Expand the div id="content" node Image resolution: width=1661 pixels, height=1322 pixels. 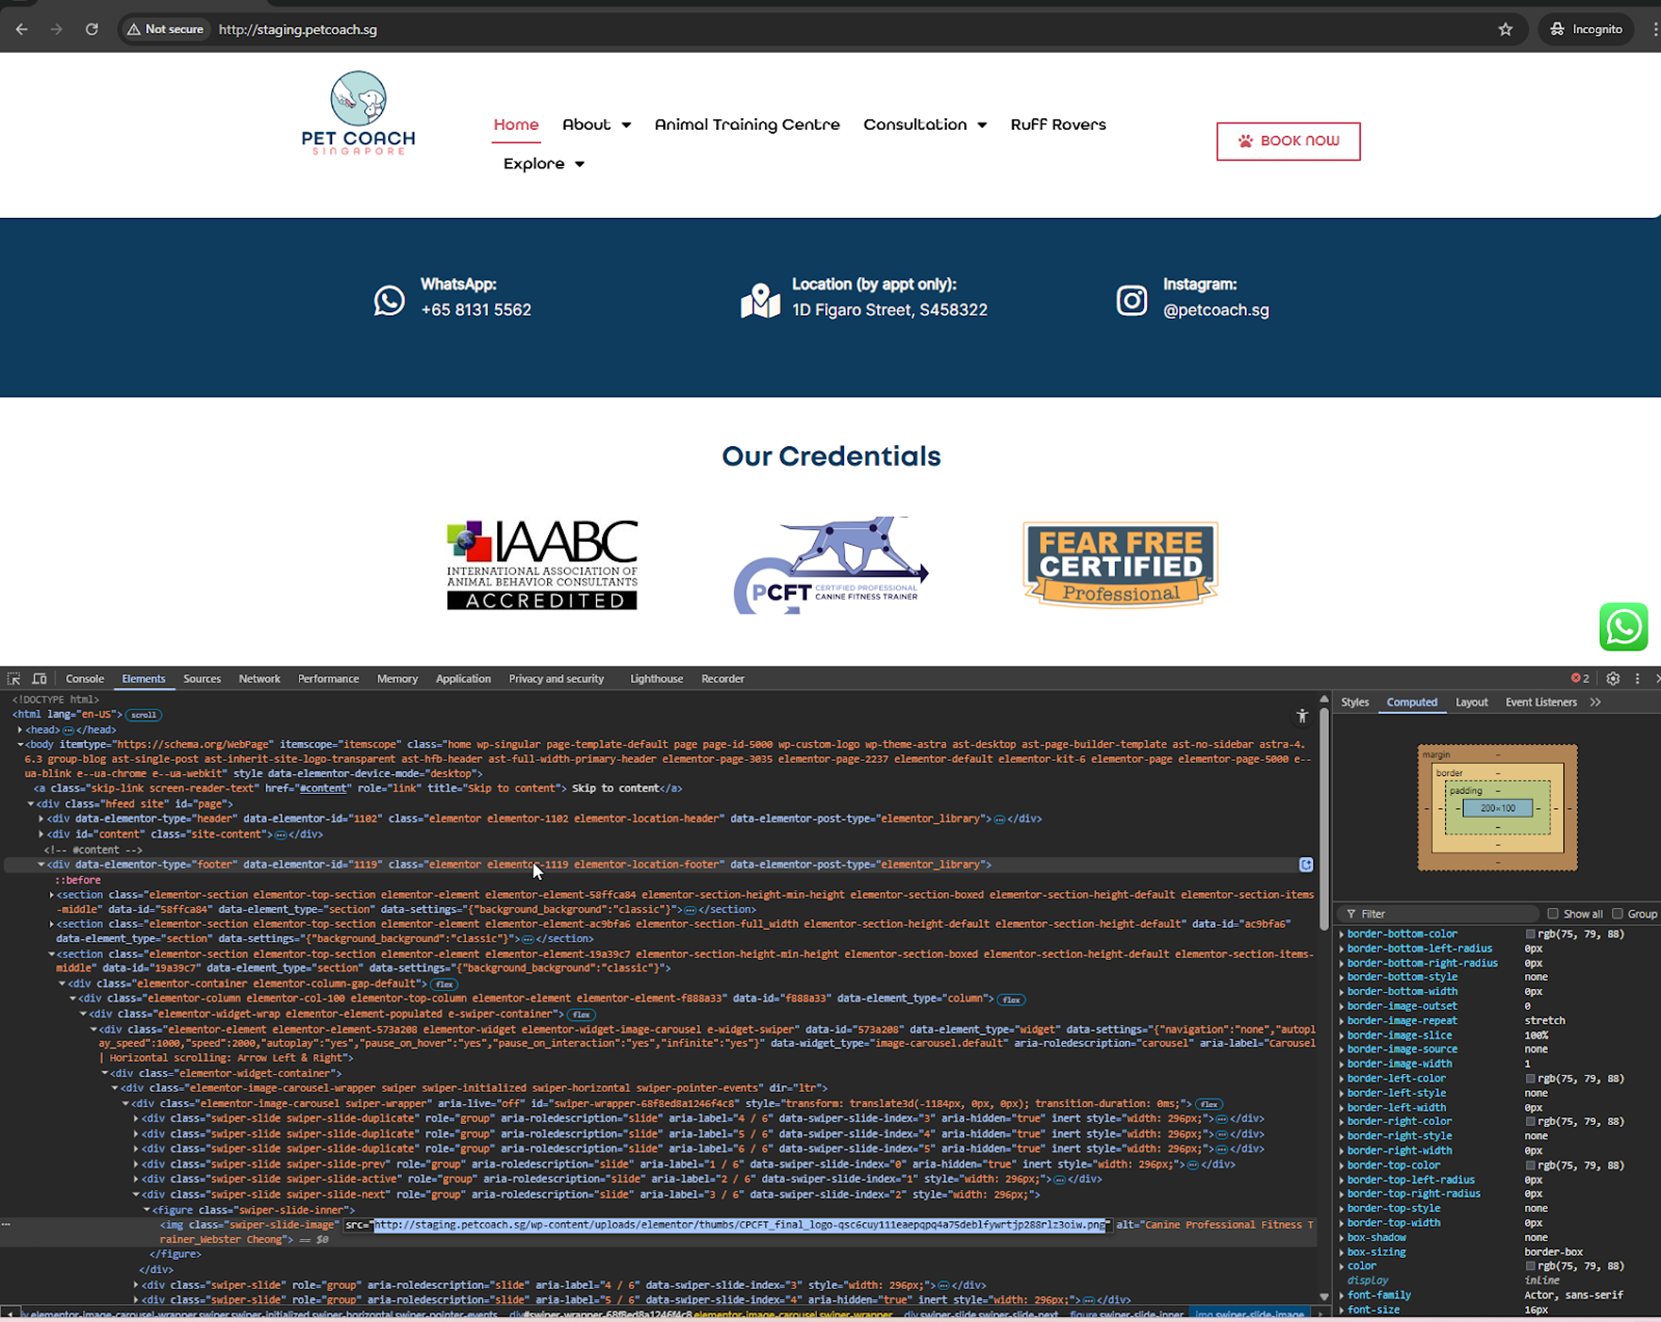click(41, 834)
